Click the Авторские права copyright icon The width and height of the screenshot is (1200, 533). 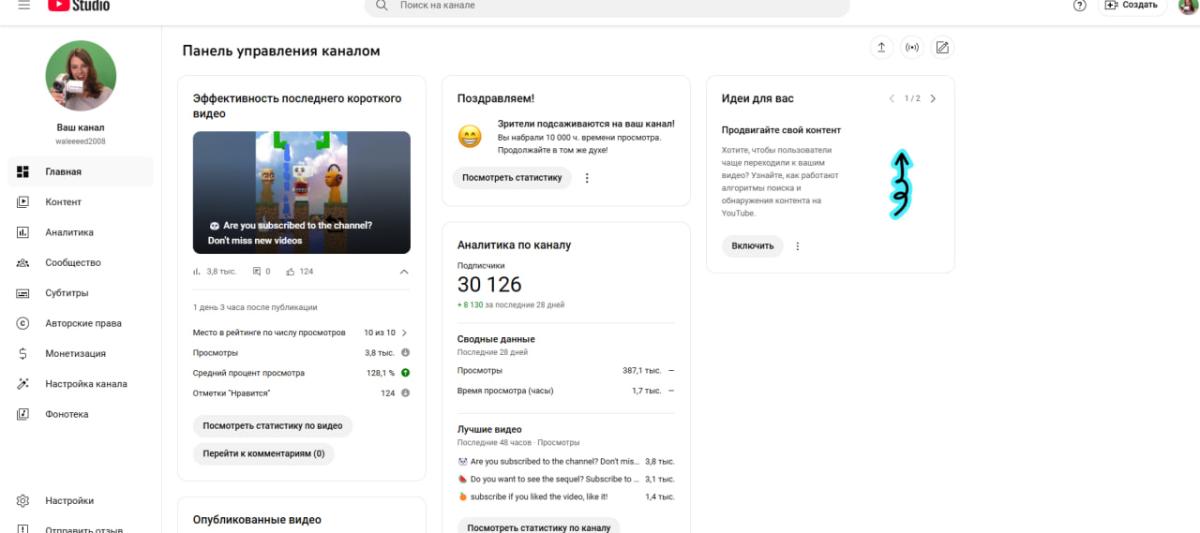[23, 323]
